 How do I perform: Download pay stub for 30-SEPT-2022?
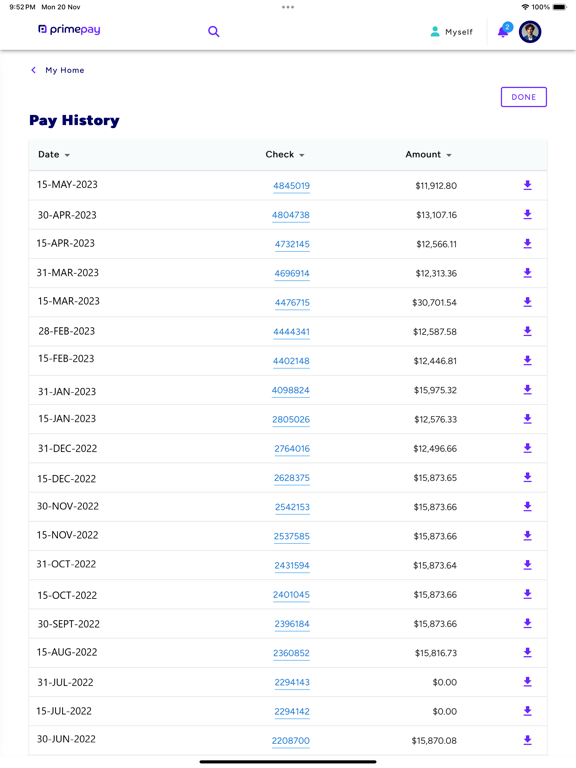[528, 623]
